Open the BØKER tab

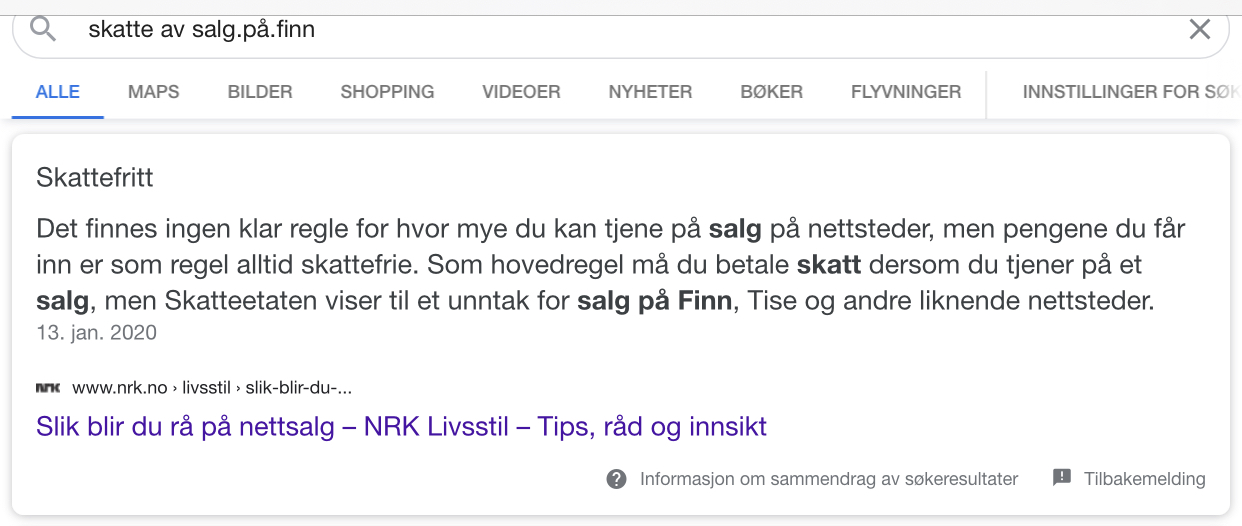tap(771, 92)
